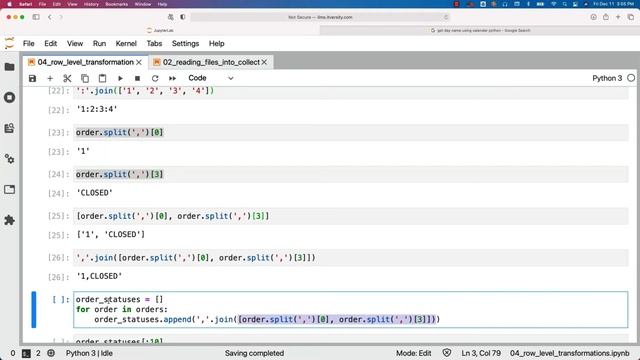Click cell 26 ','.join input

click(351, 258)
